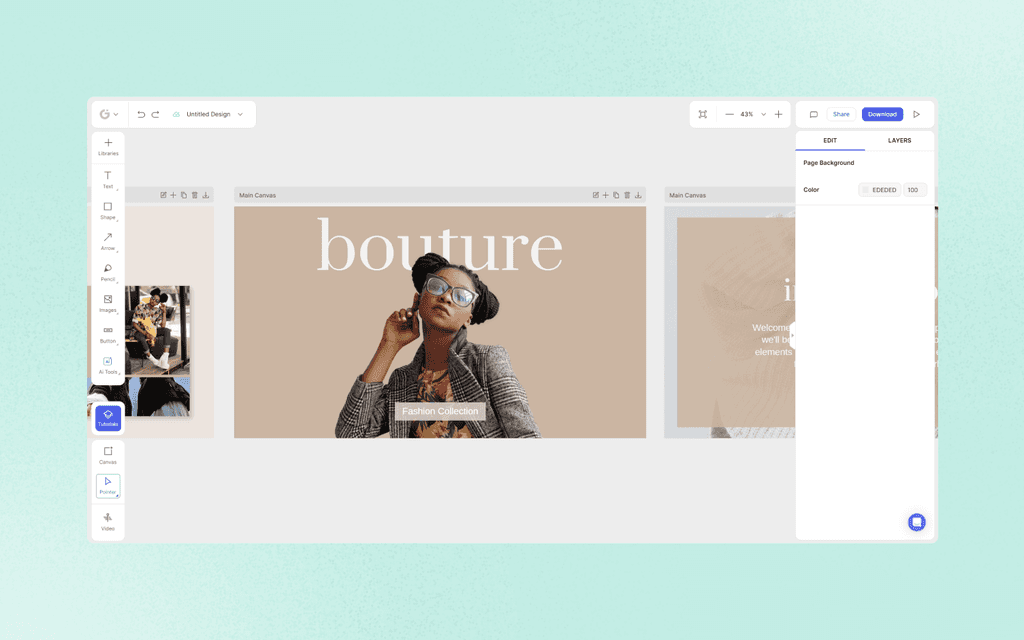Expand the Untitled Design name dropdown

click(239, 113)
